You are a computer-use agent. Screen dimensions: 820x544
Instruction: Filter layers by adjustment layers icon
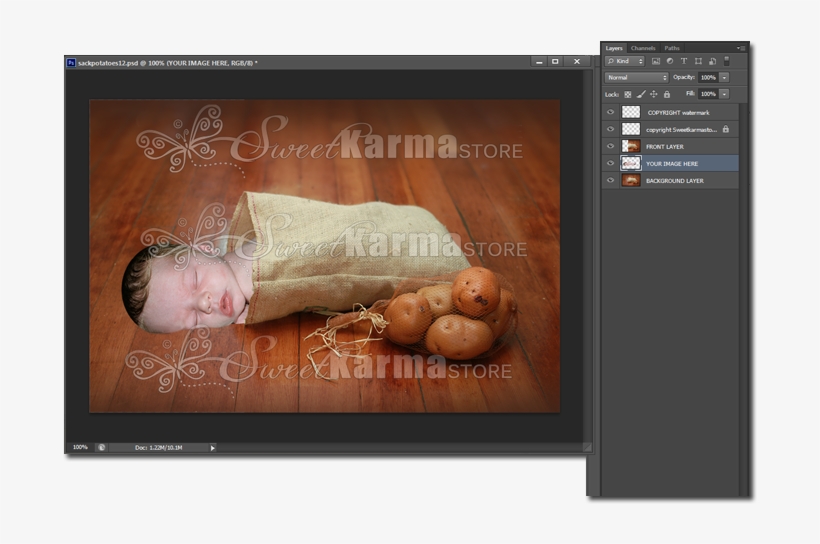(670, 61)
